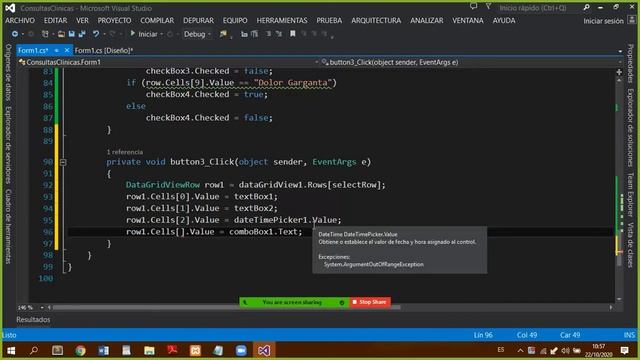
Task: Click the line 96 code with comboBox1.Text
Action: pos(214,232)
